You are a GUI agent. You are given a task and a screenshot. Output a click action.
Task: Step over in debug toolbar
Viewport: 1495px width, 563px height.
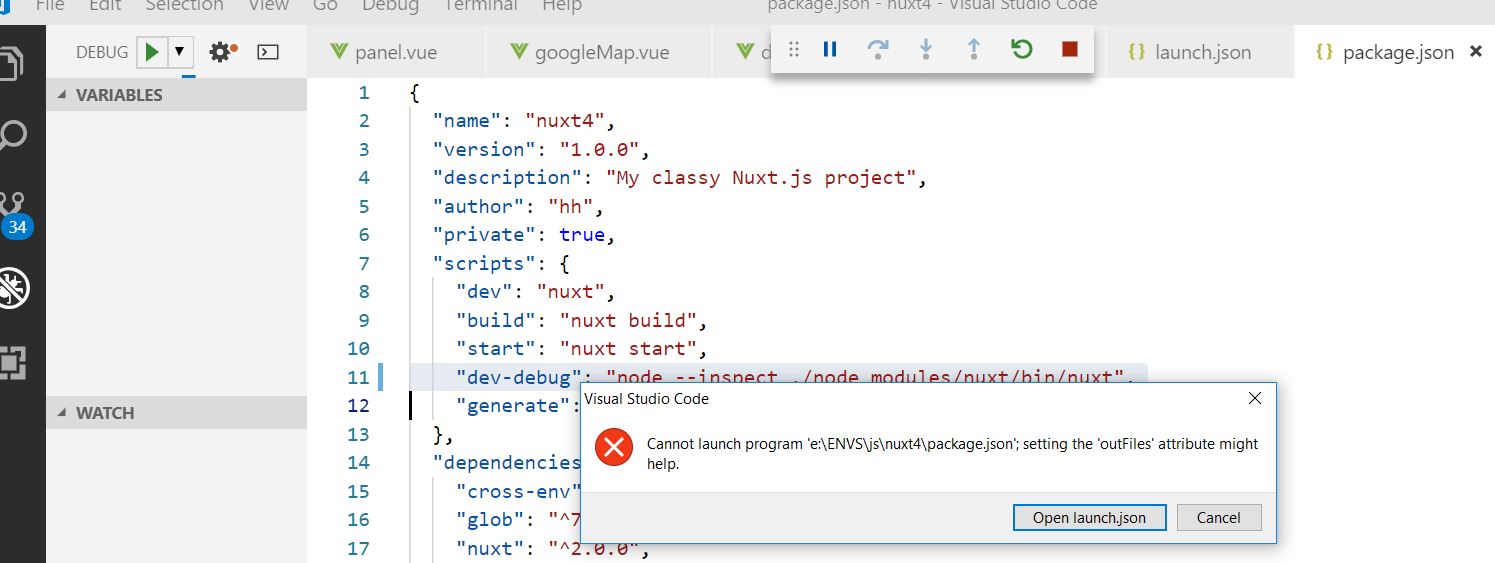click(x=878, y=49)
